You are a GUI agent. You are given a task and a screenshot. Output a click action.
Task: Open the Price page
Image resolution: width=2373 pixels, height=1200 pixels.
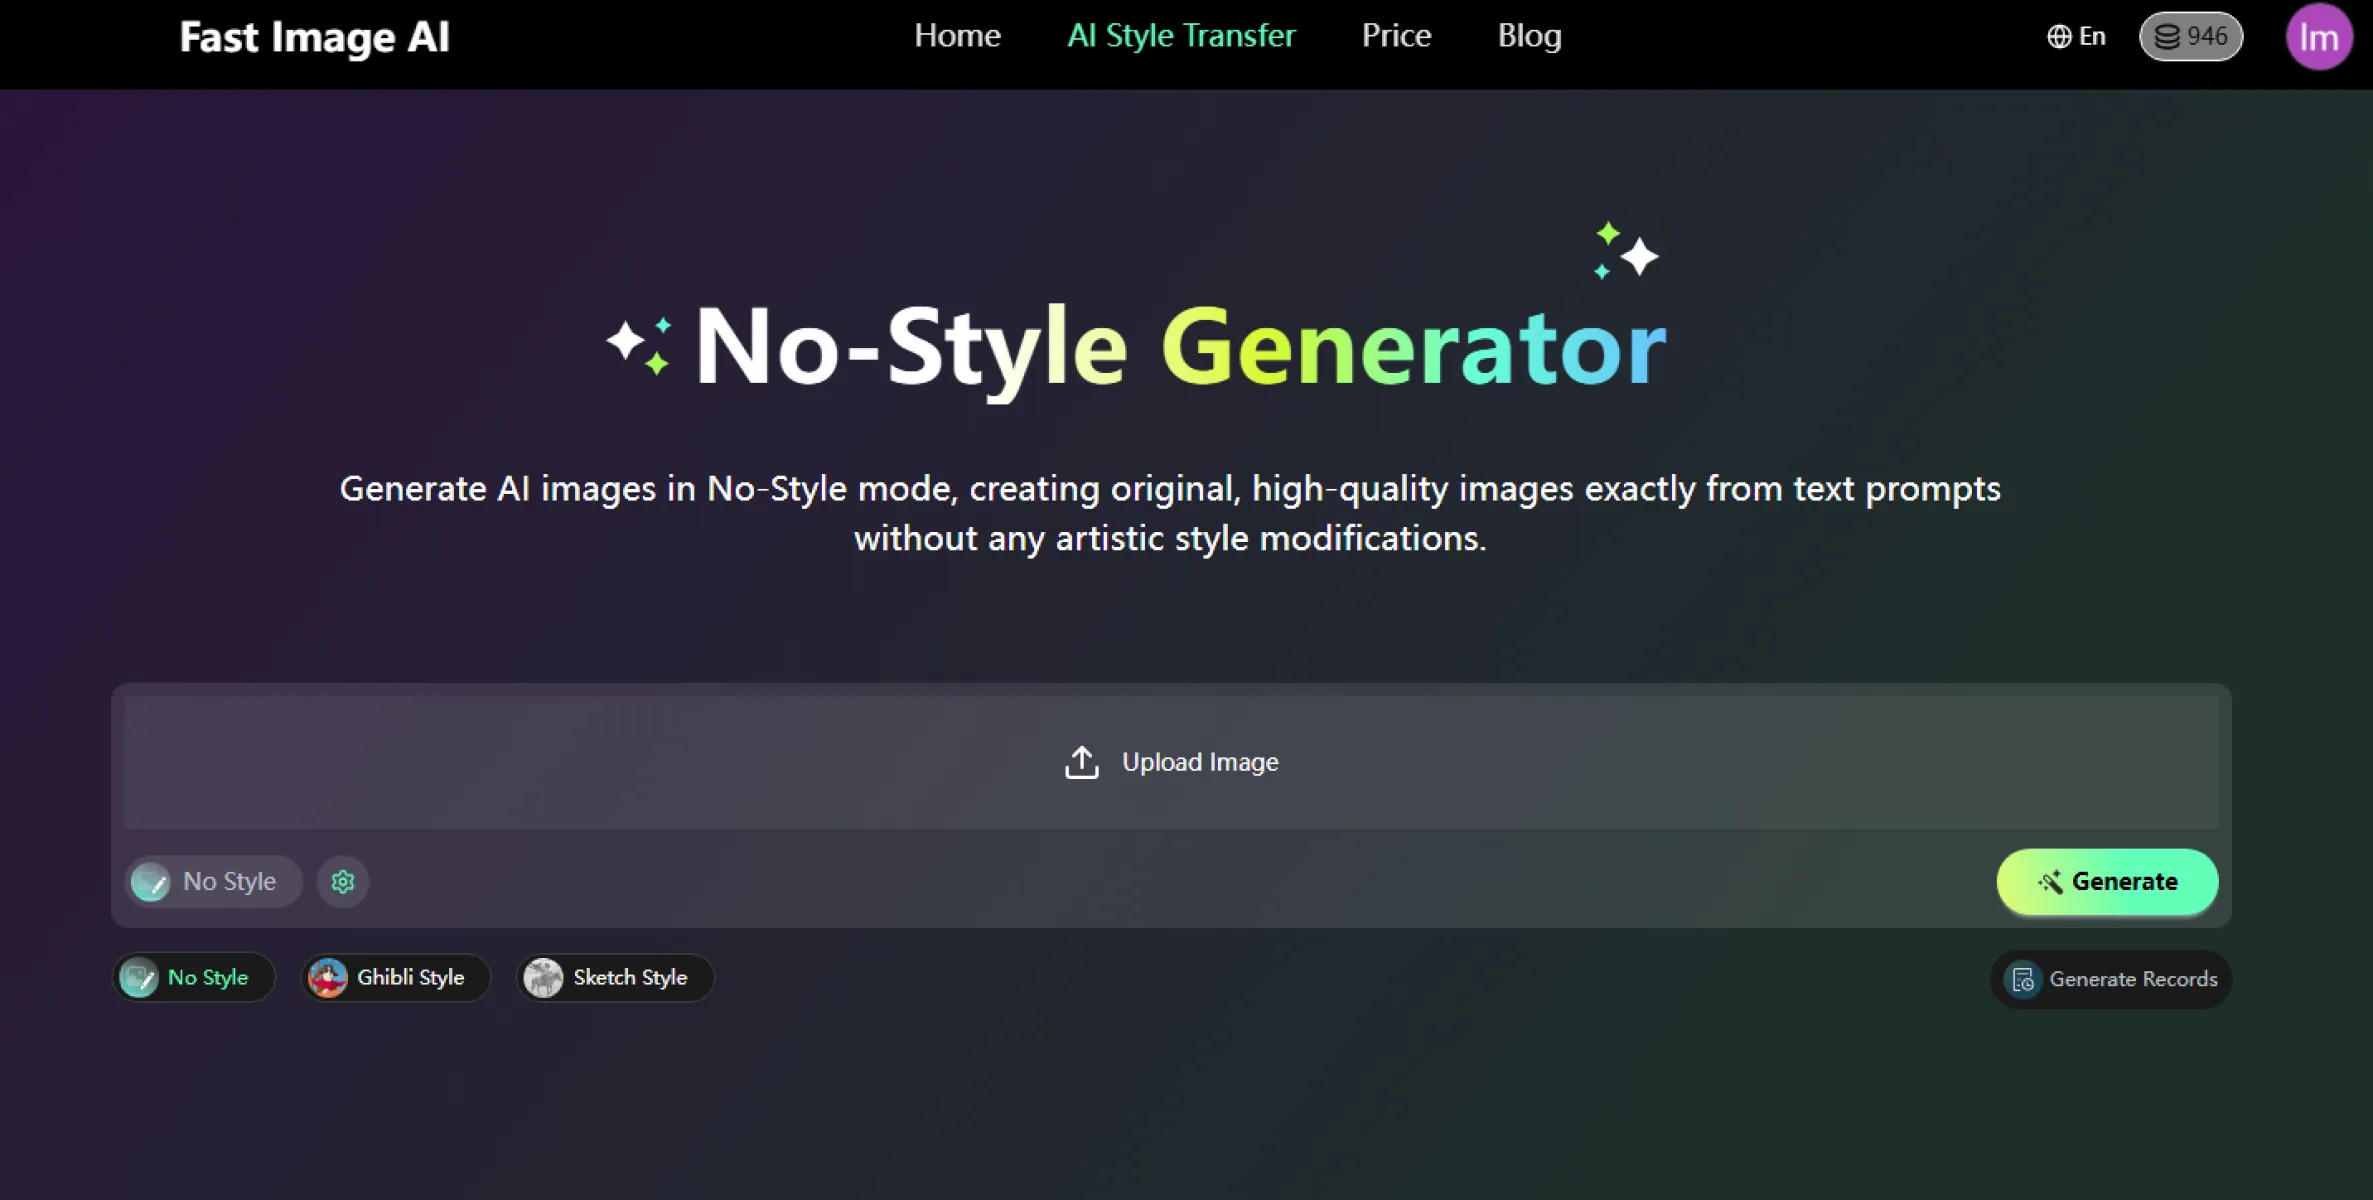click(1396, 36)
